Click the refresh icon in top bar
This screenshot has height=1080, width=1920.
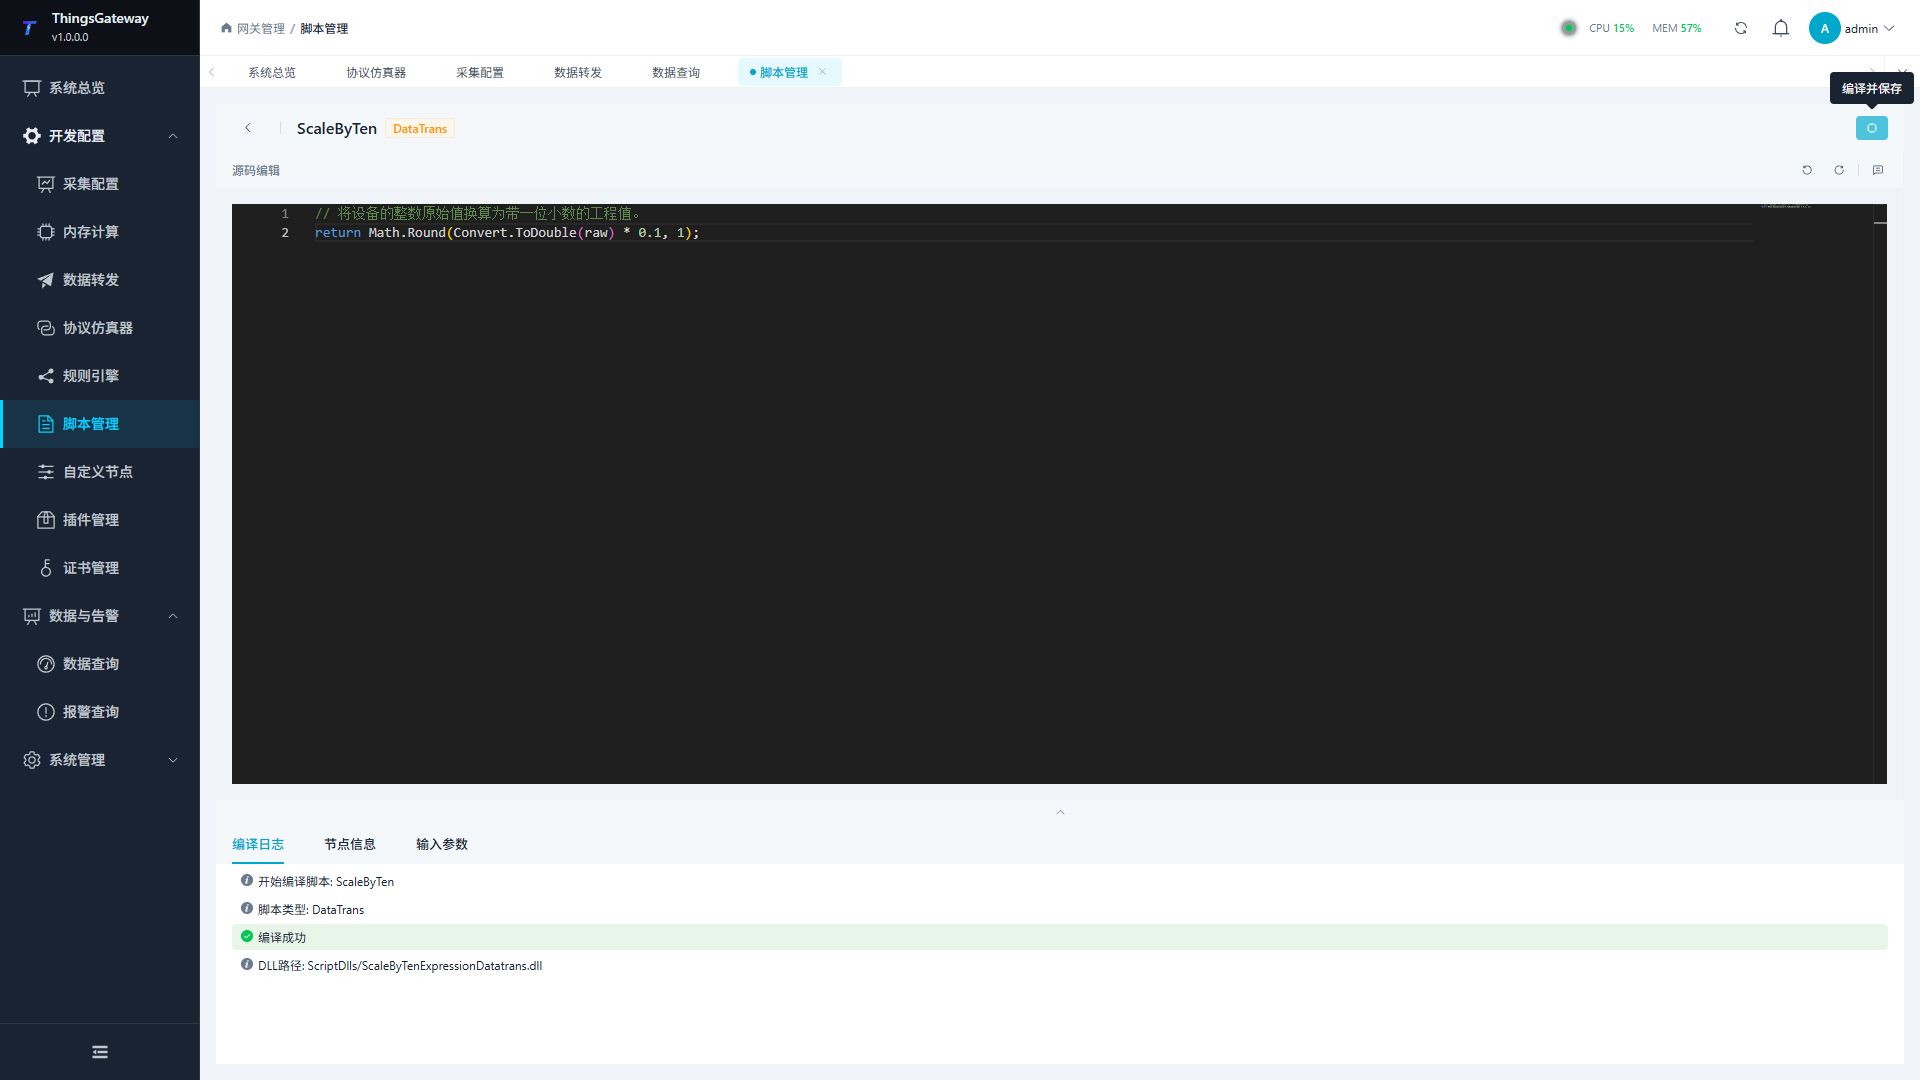pyautogui.click(x=1741, y=28)
